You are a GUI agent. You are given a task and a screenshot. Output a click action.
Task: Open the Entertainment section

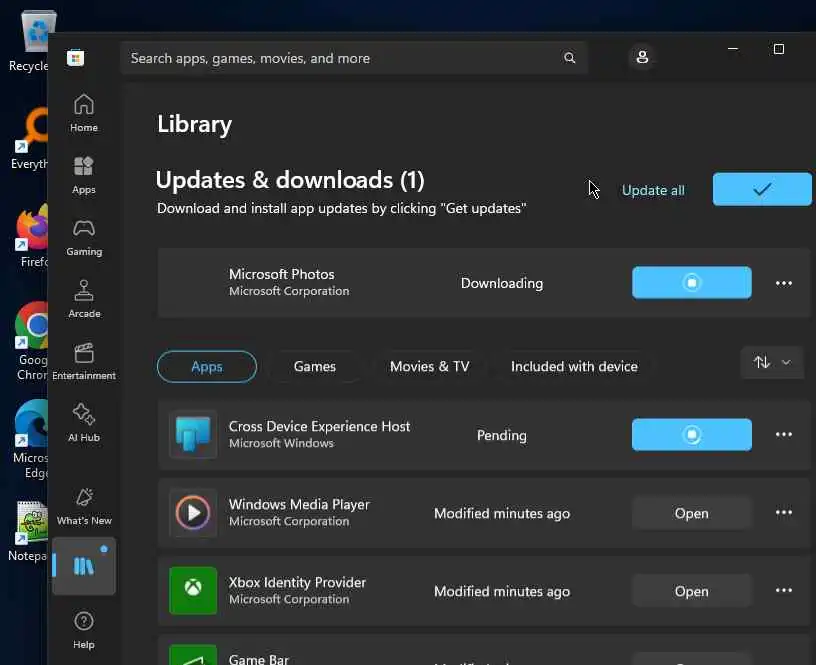coord(84,361)
